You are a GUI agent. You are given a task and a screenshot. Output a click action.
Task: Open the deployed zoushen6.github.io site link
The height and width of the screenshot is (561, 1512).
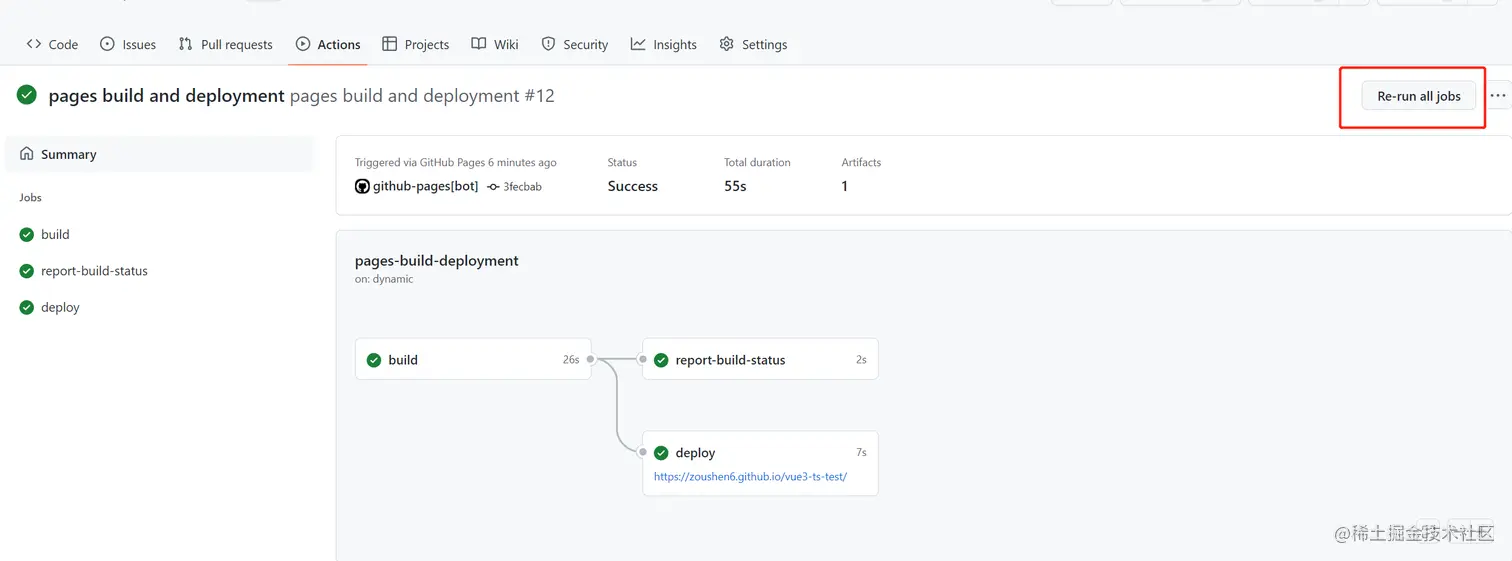click(750, 477)
